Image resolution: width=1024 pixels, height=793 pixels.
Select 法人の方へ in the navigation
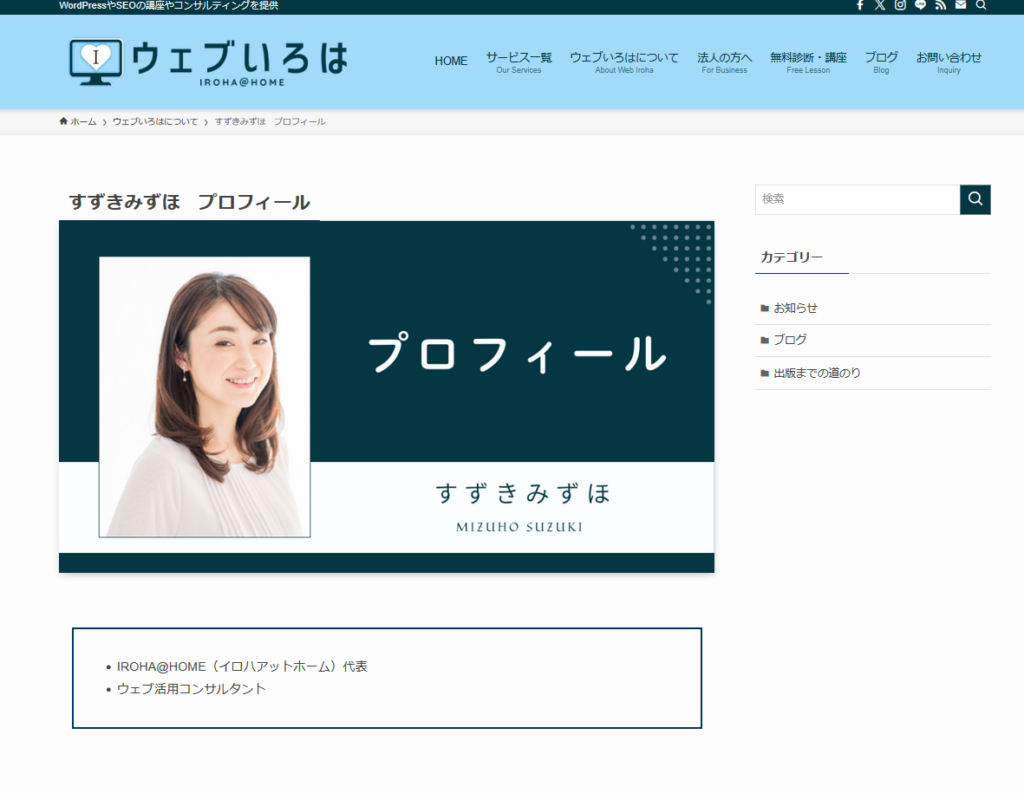pos(724,62)
